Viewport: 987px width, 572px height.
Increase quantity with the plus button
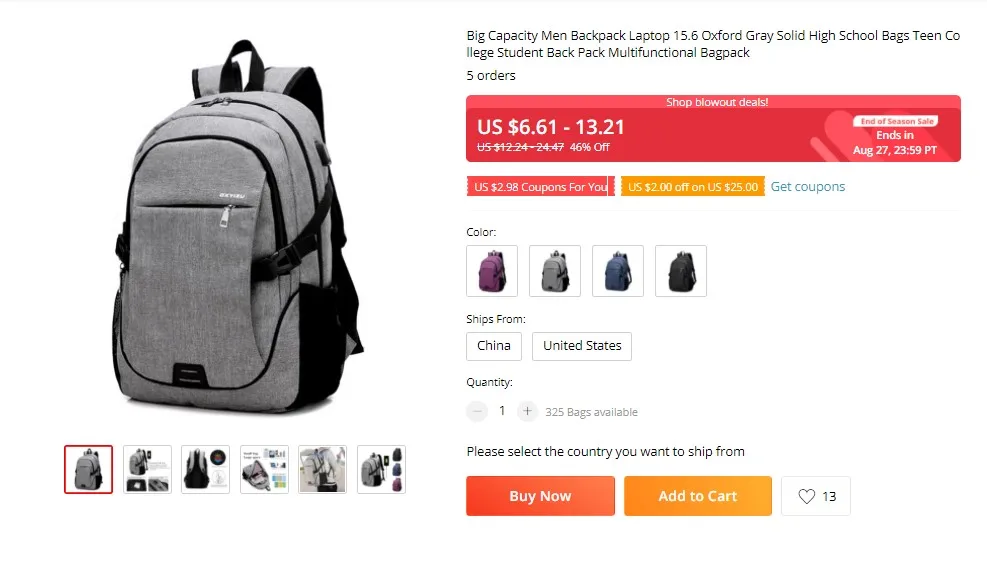(x=527, y=412)
